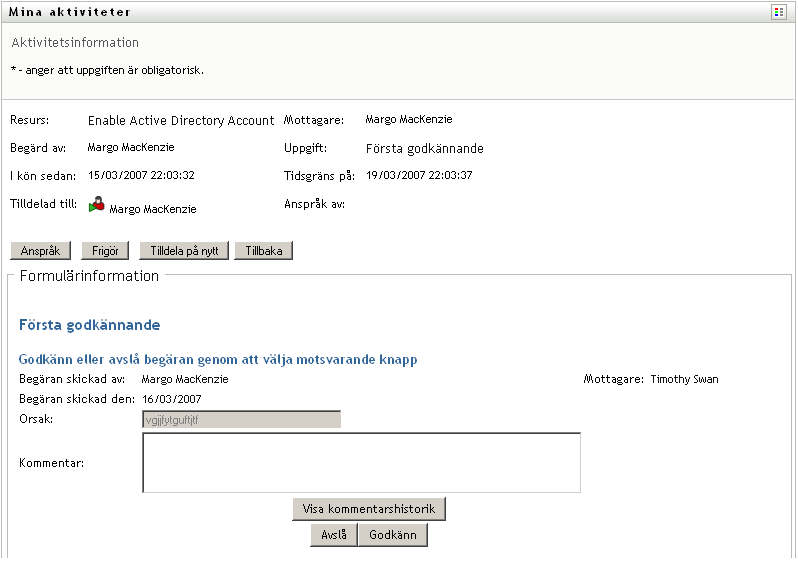Click the Mina aktiviteter title

70,12
